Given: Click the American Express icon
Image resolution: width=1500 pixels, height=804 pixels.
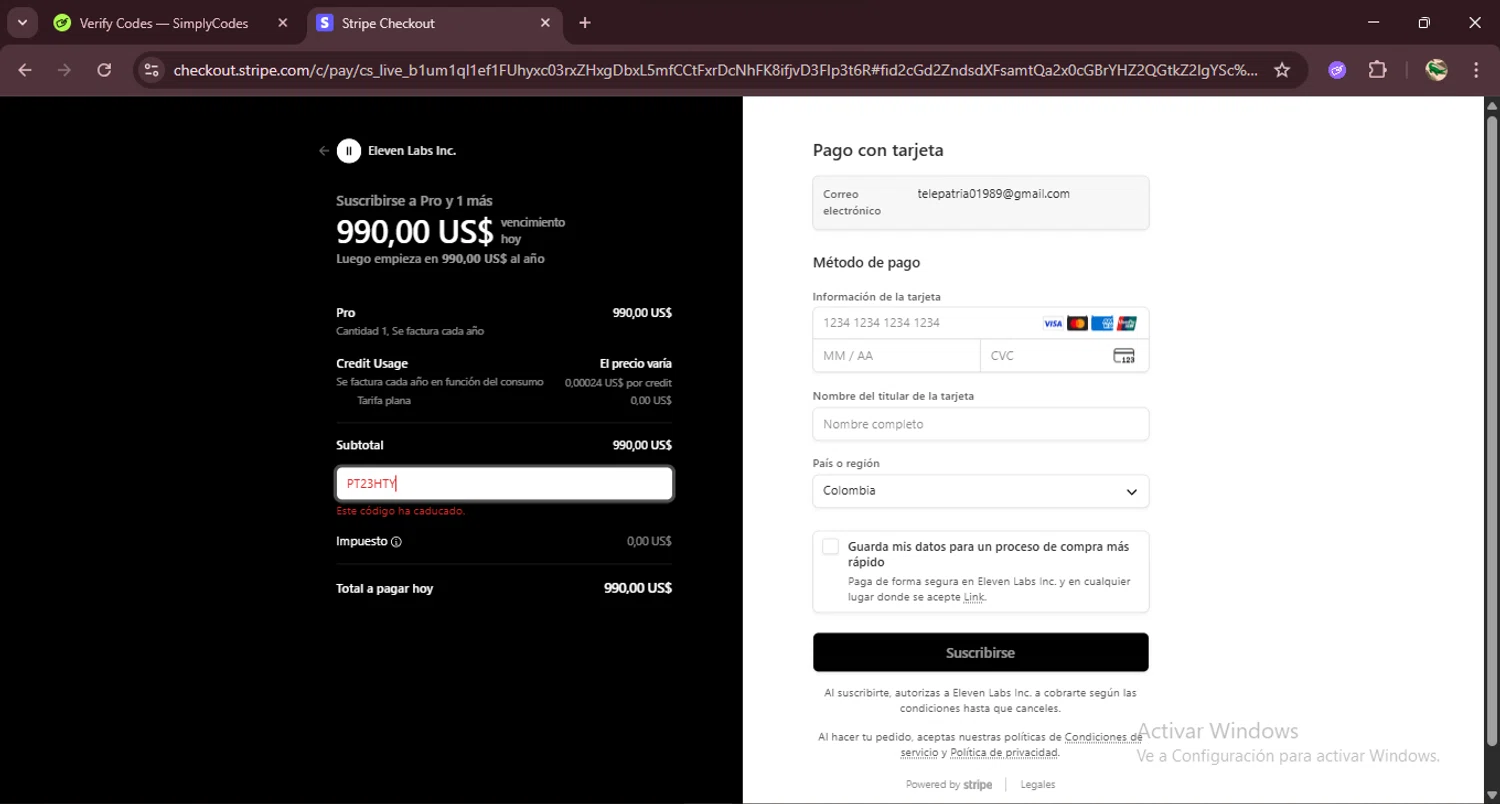Looking at the screenshot, I should [1102, 323].
